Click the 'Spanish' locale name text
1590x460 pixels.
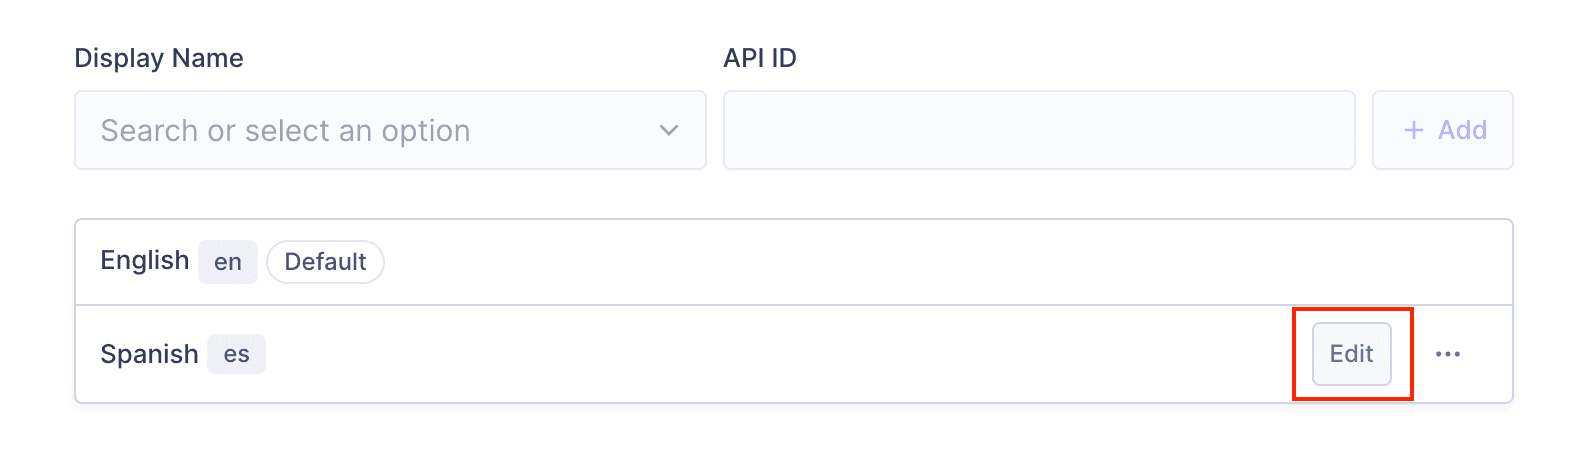149,354
